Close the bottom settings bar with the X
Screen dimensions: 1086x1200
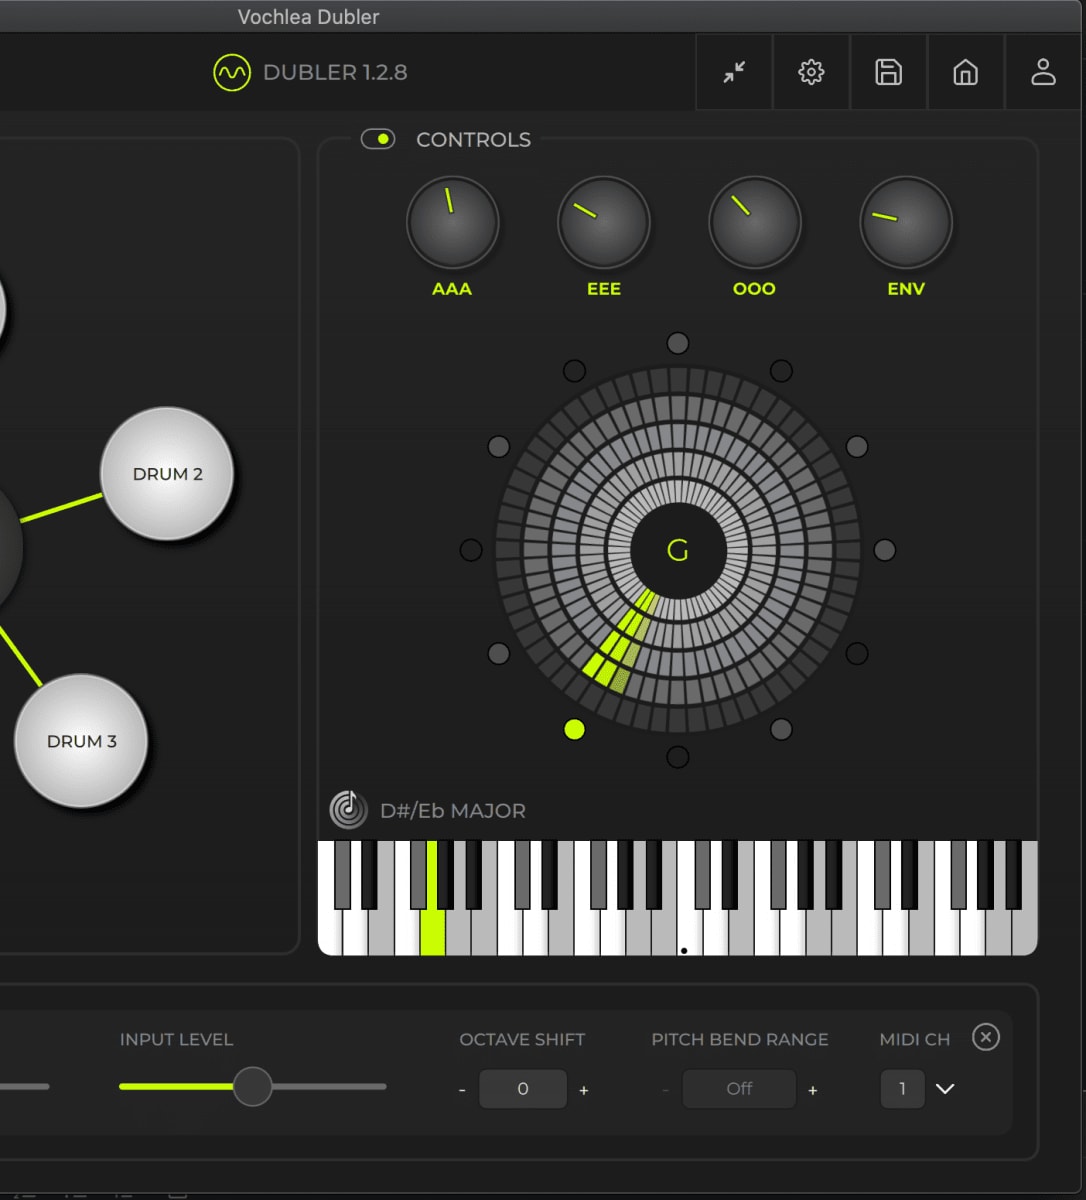coord(986,1037)
